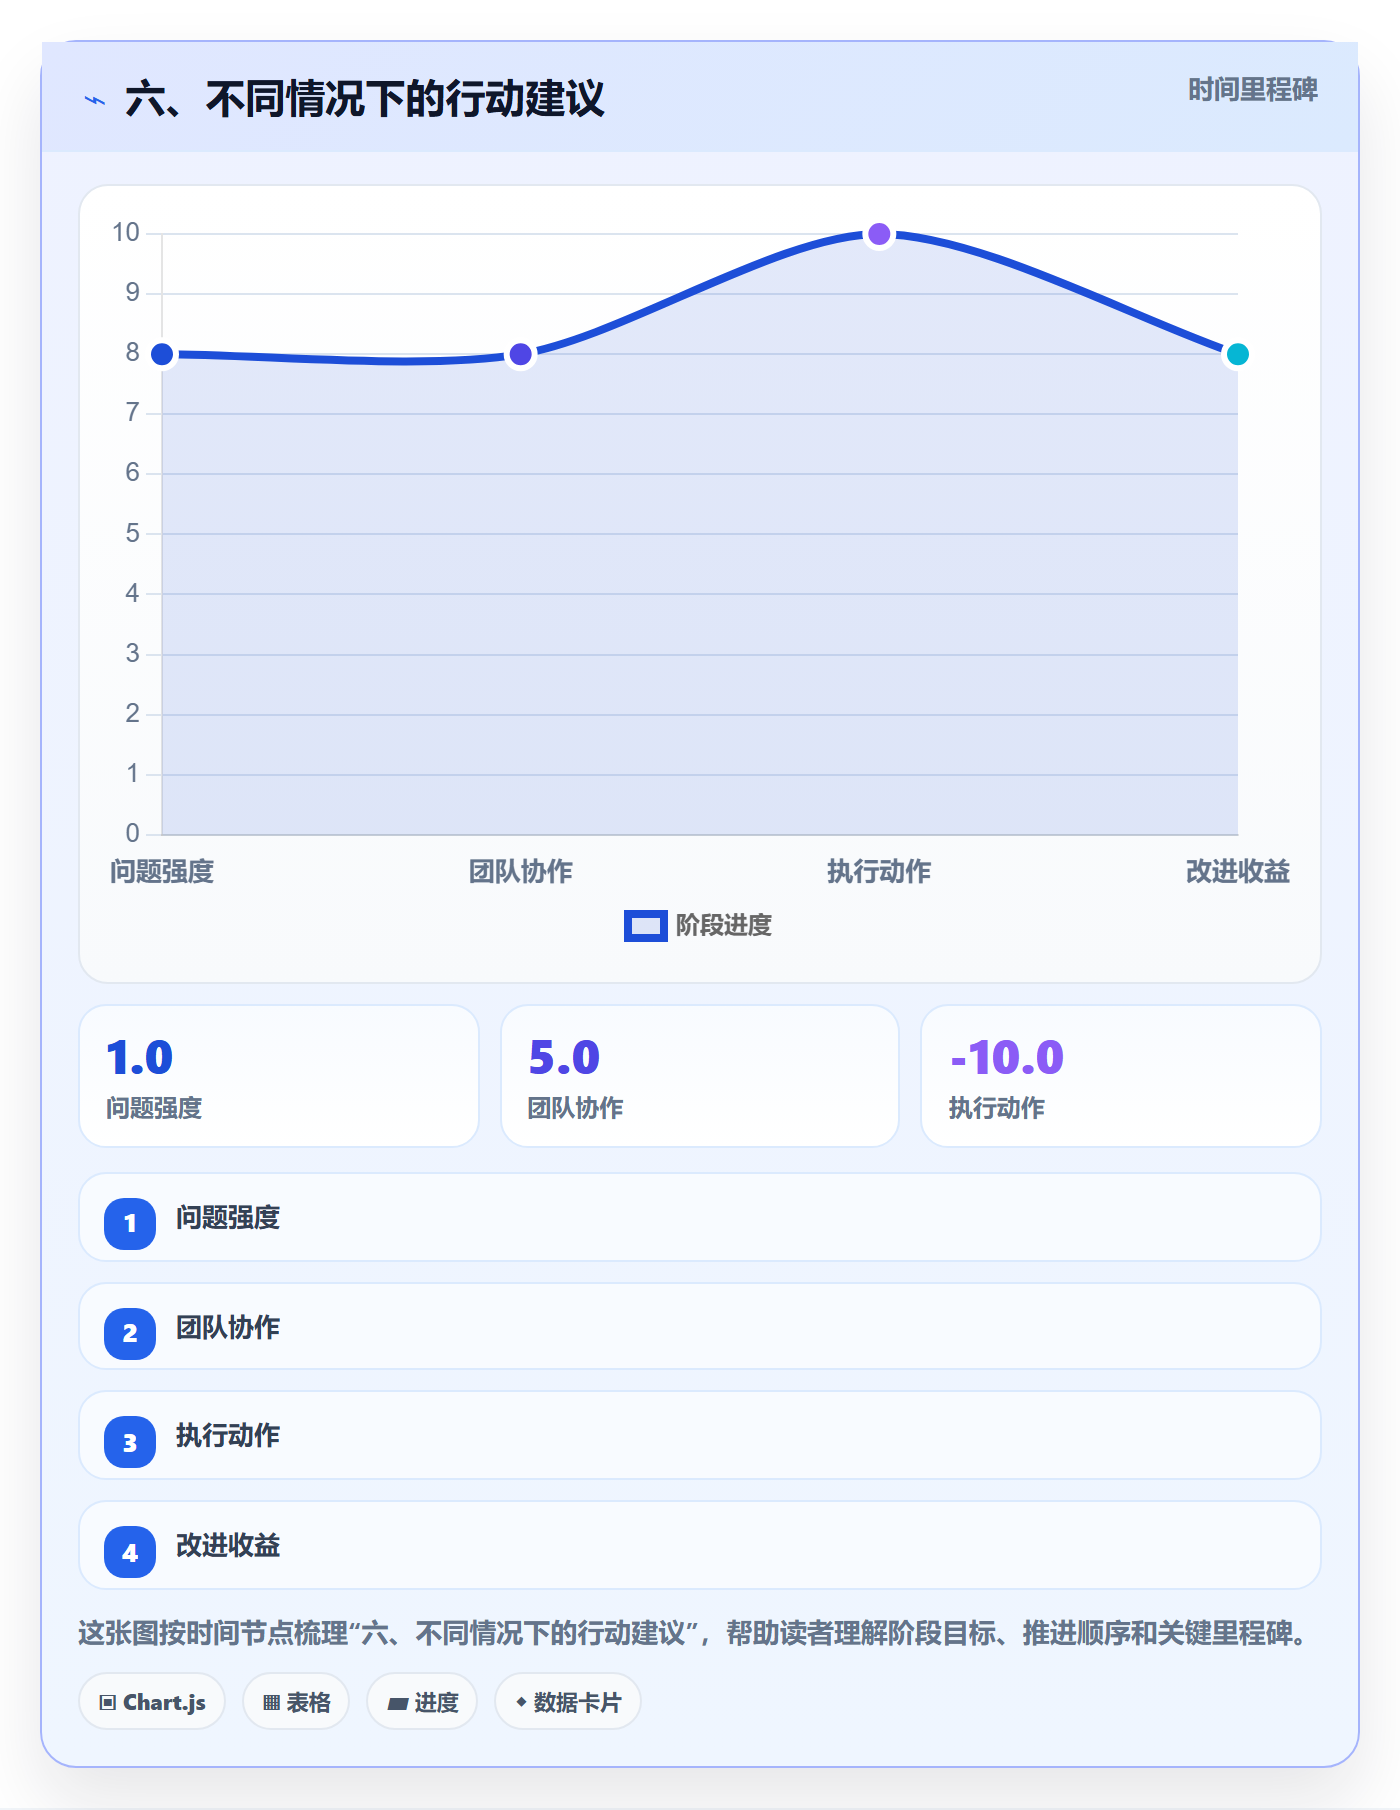Viewport: 1400px width, 1810px height.
Task: Click the number 3 step badge
Action: 130,1442
